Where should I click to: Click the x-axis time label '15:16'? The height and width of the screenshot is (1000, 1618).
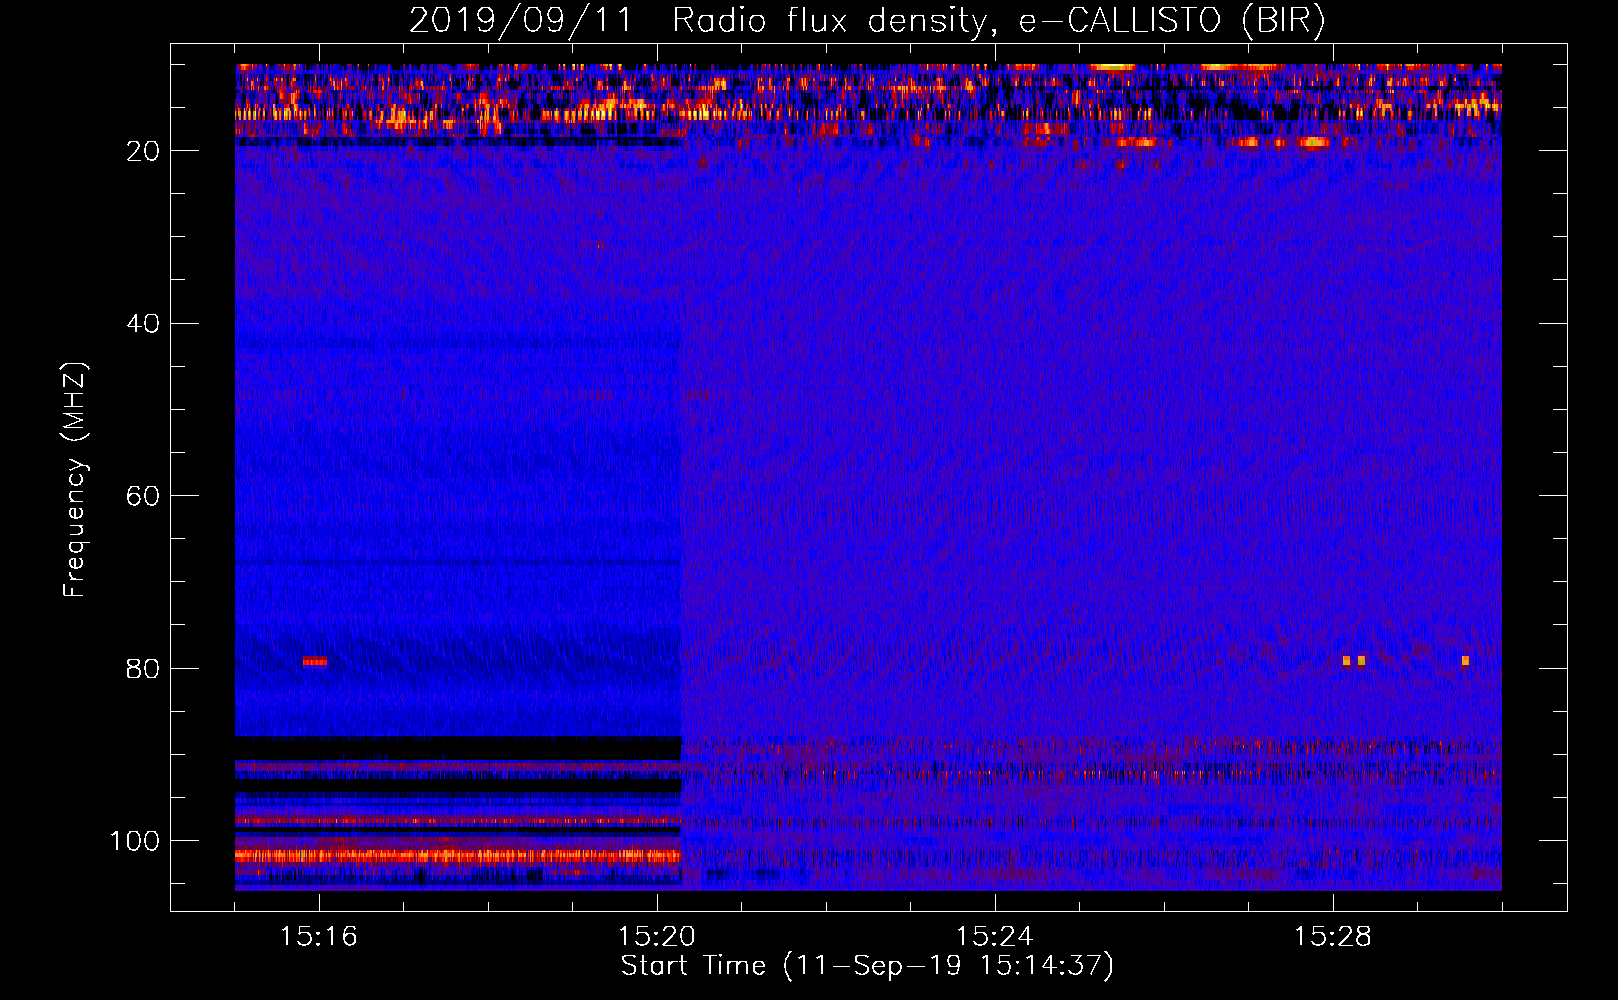click(319, 937)
